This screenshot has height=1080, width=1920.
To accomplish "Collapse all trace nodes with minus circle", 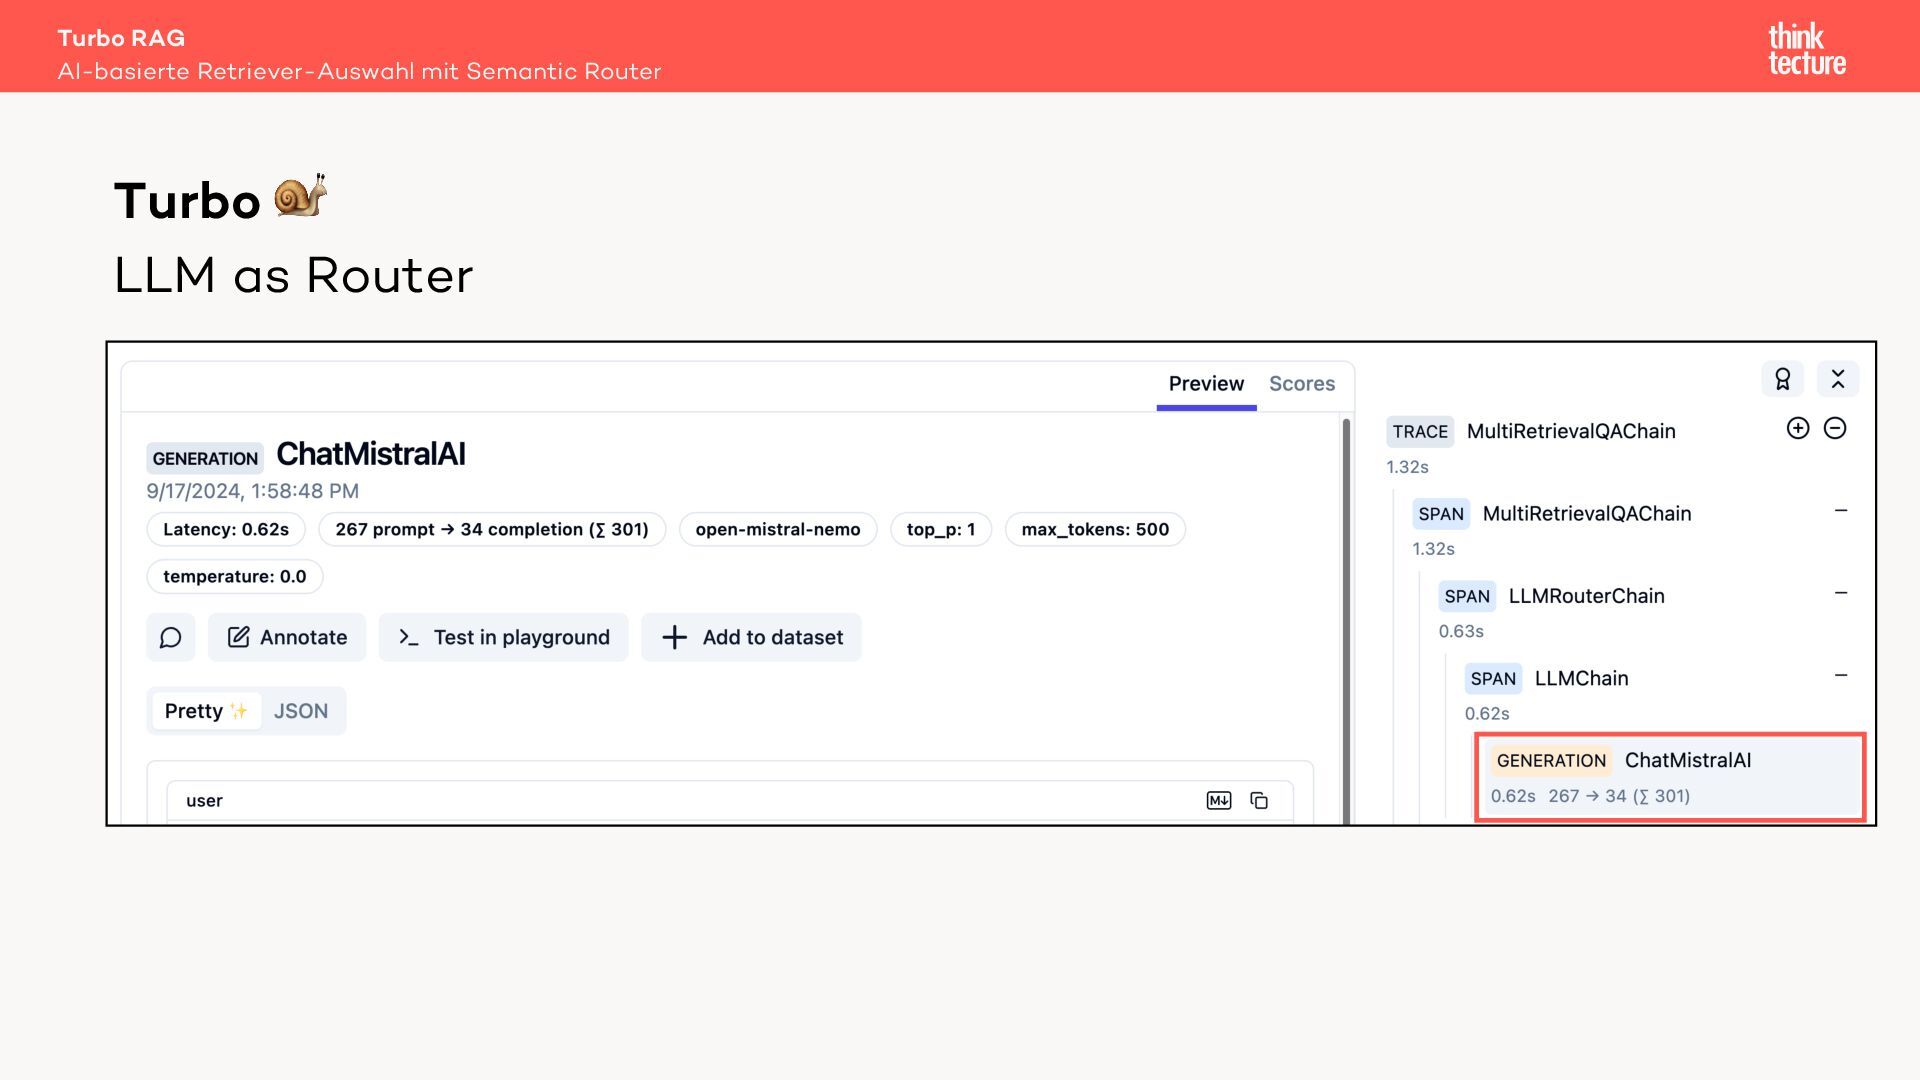I will point(1835,428).
